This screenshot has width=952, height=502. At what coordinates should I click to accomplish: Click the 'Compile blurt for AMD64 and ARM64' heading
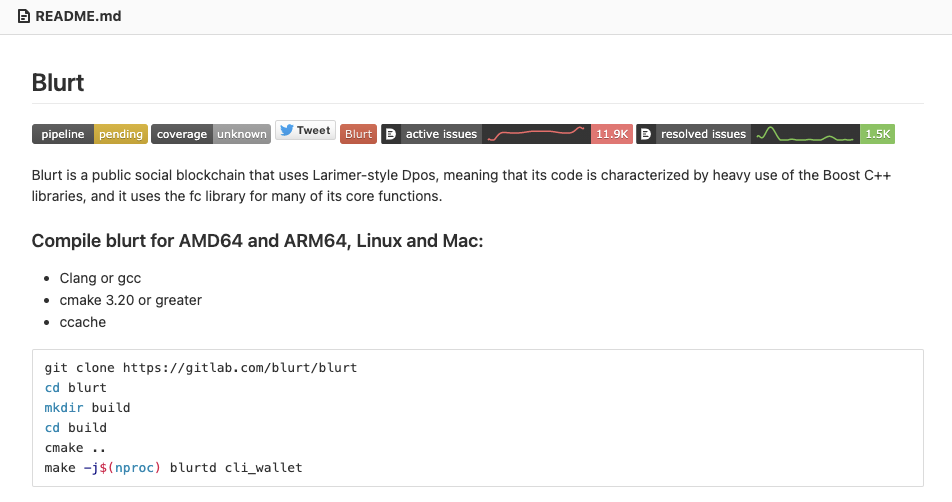(x=257, y=241)
